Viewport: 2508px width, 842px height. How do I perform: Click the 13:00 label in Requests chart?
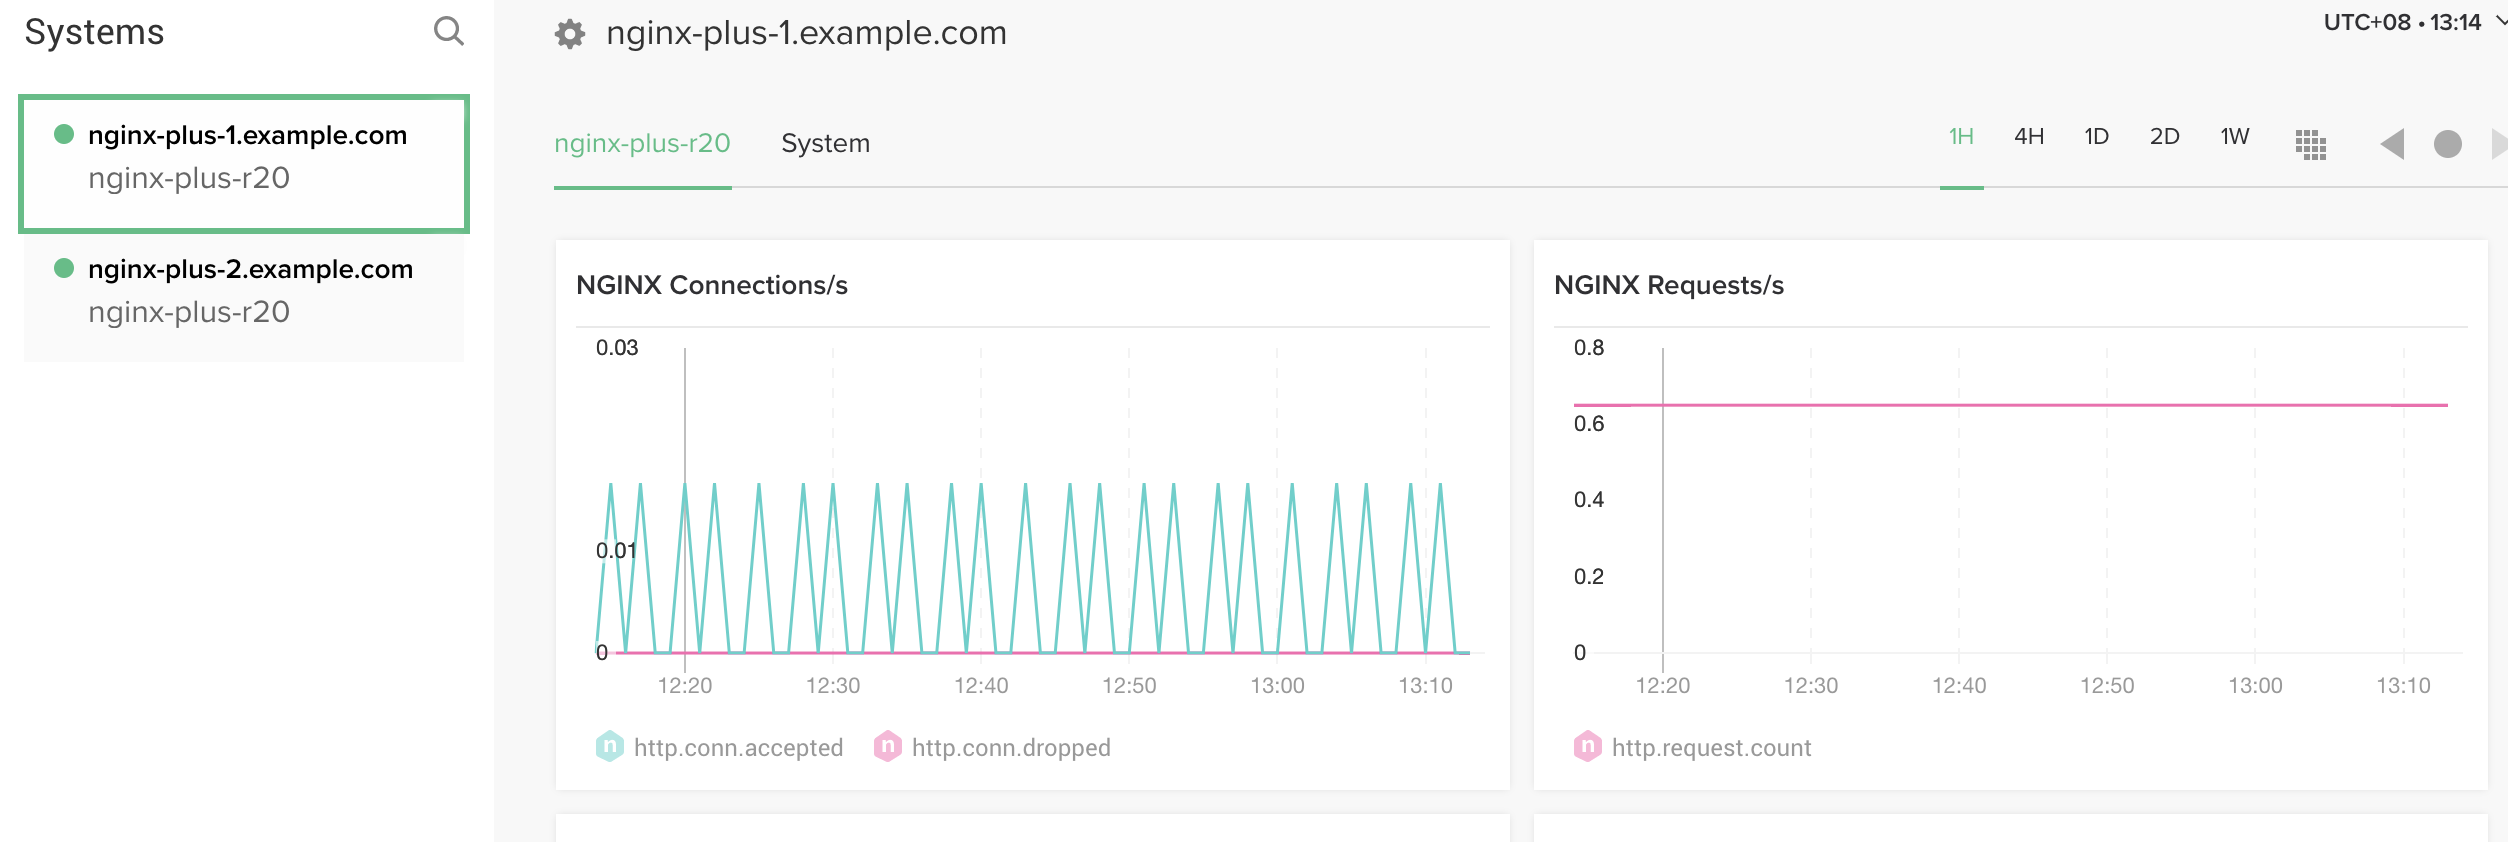2255,685
